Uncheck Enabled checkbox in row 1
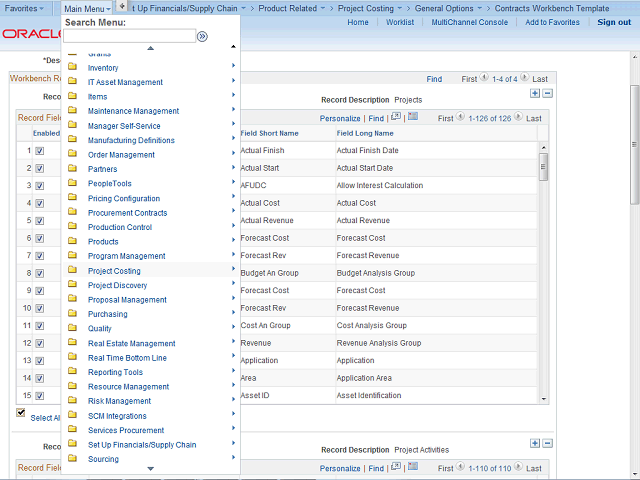Viewport: 640px width, 480px height. [x=40, y=151]
